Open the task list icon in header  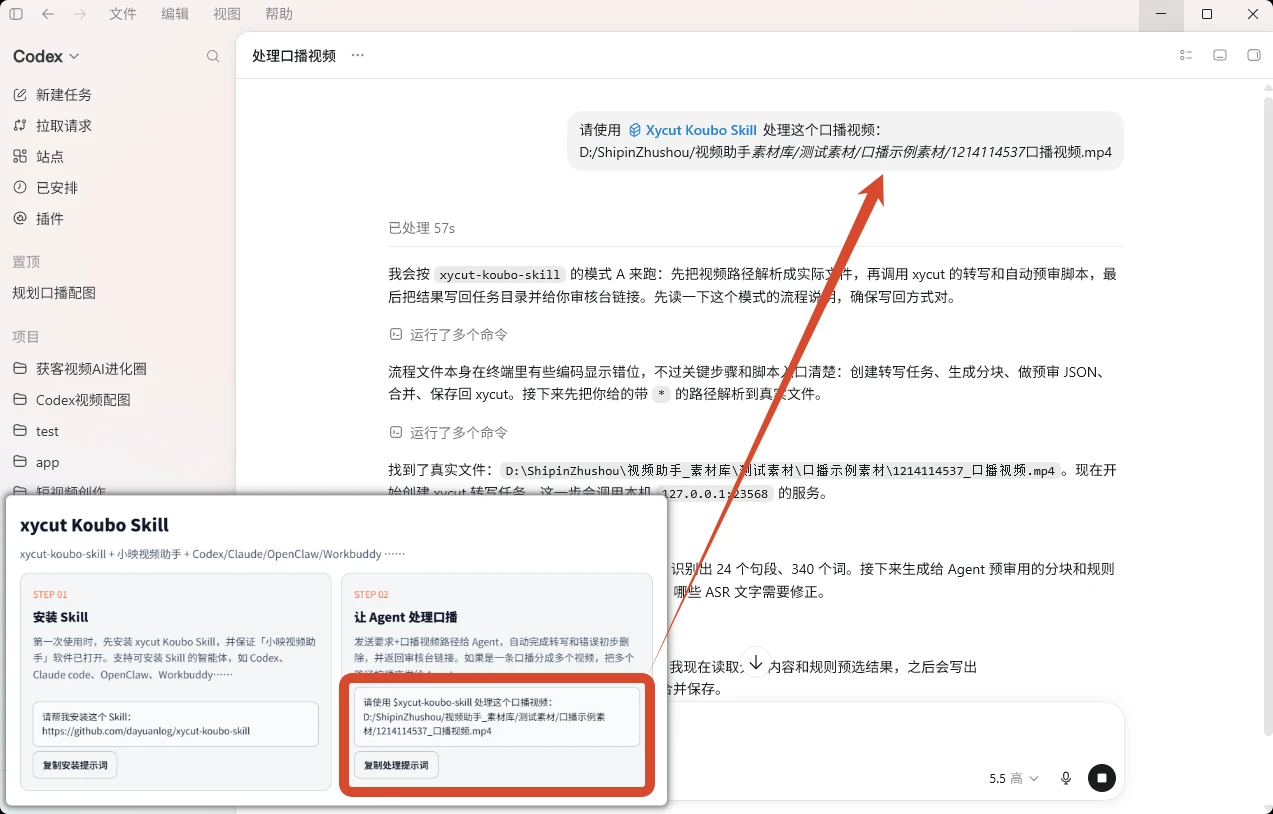(1186, 55)
